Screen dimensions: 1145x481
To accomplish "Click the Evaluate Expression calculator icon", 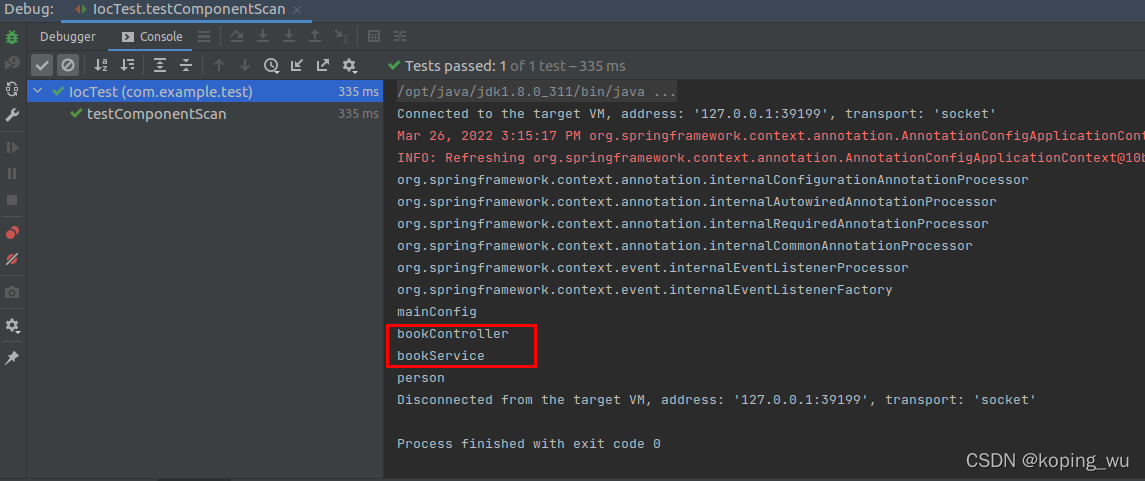I will point(374,36).
